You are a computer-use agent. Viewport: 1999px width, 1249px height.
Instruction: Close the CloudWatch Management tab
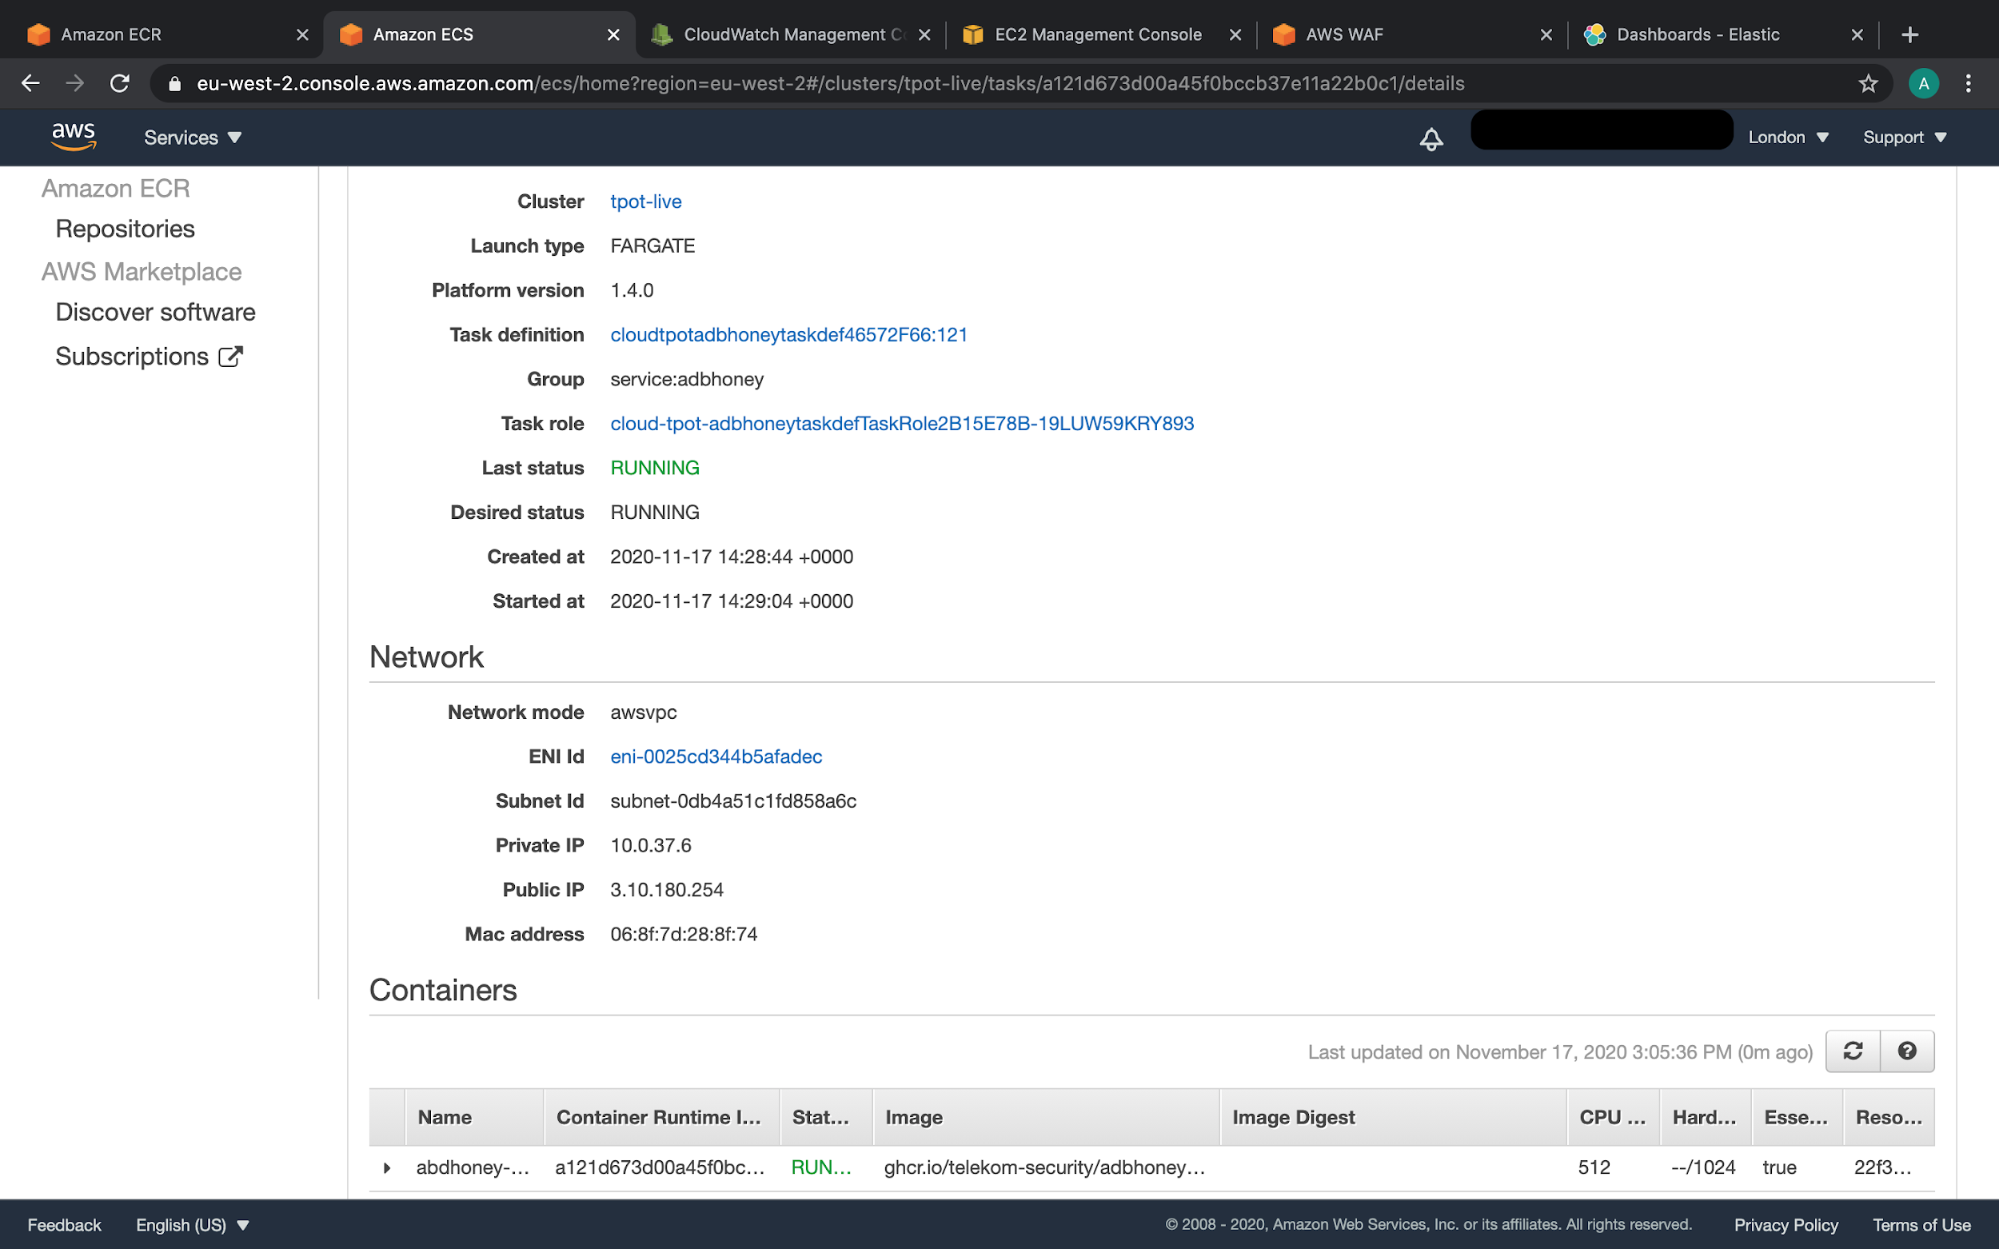[924, 34]
